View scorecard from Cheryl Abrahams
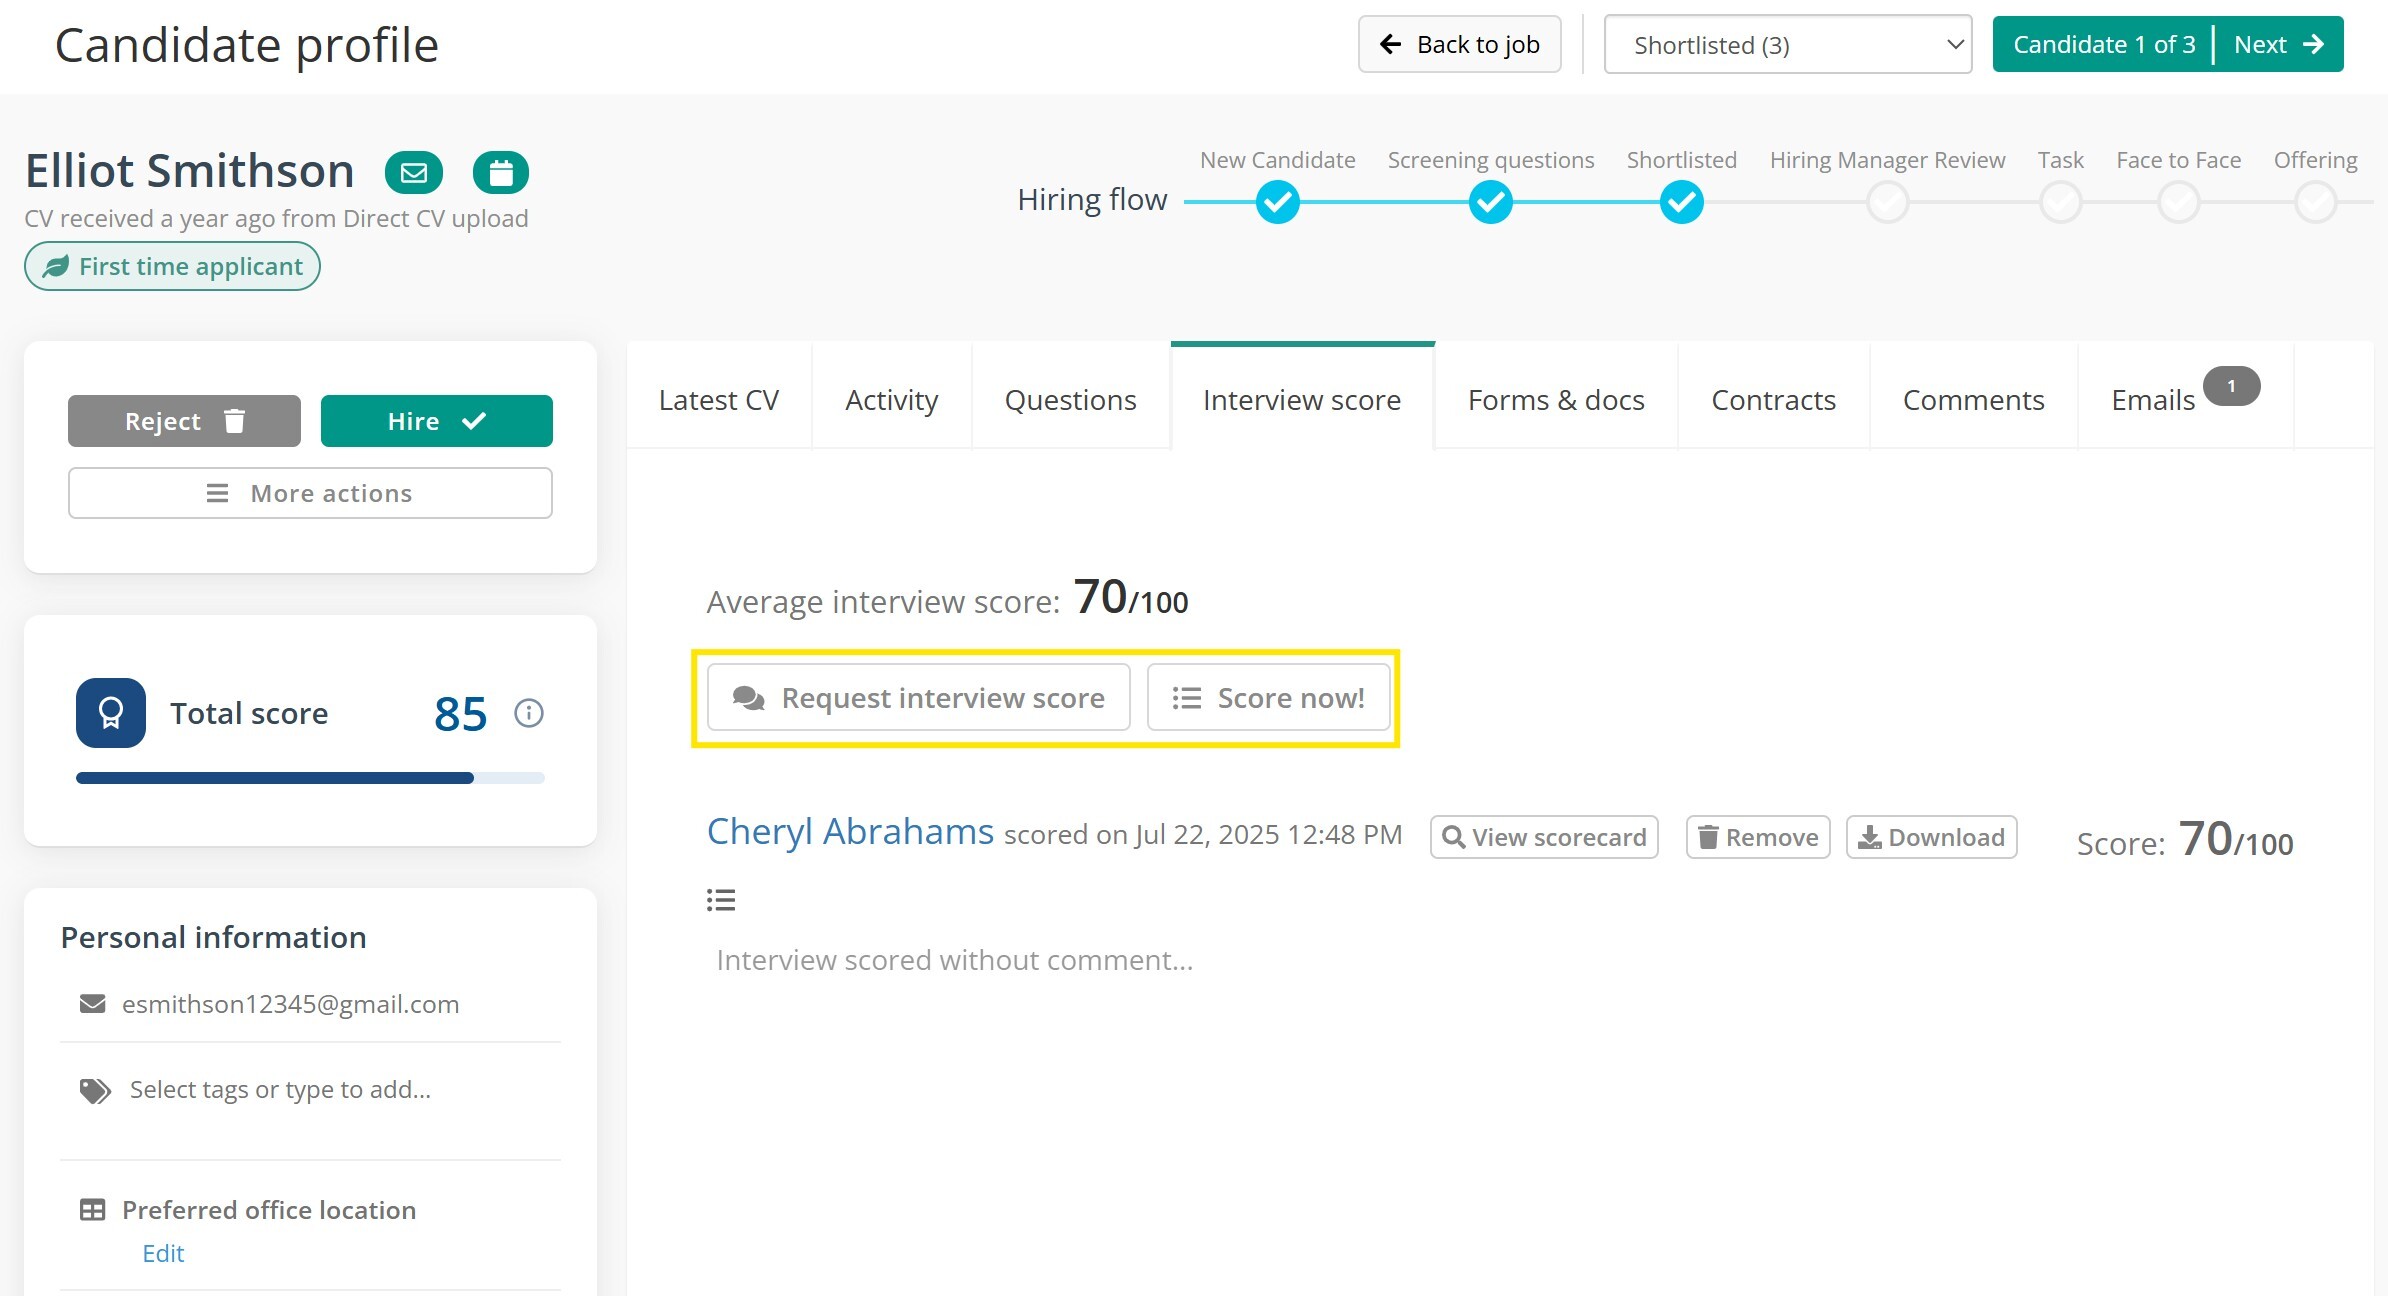 1544,837
